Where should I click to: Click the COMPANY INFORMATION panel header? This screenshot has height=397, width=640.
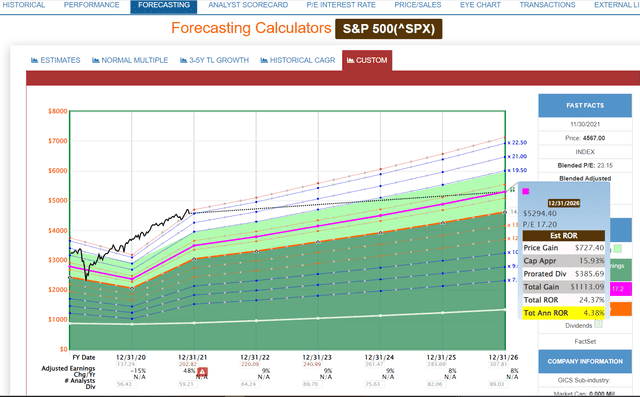[585, 362]
